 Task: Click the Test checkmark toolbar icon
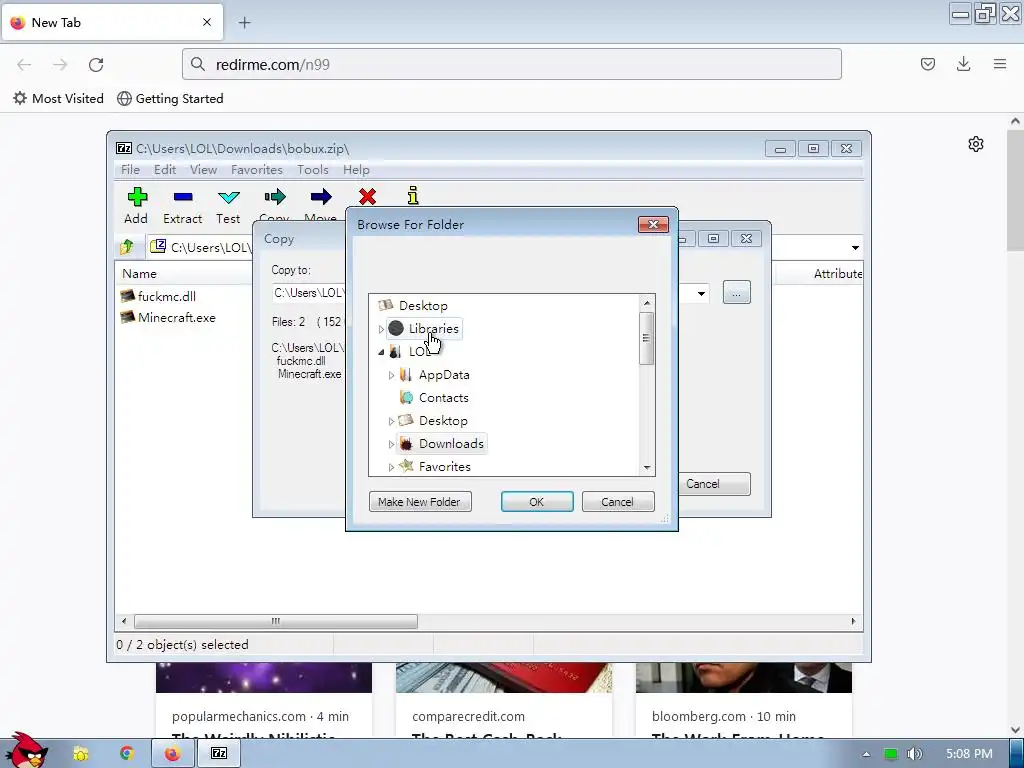229,197
